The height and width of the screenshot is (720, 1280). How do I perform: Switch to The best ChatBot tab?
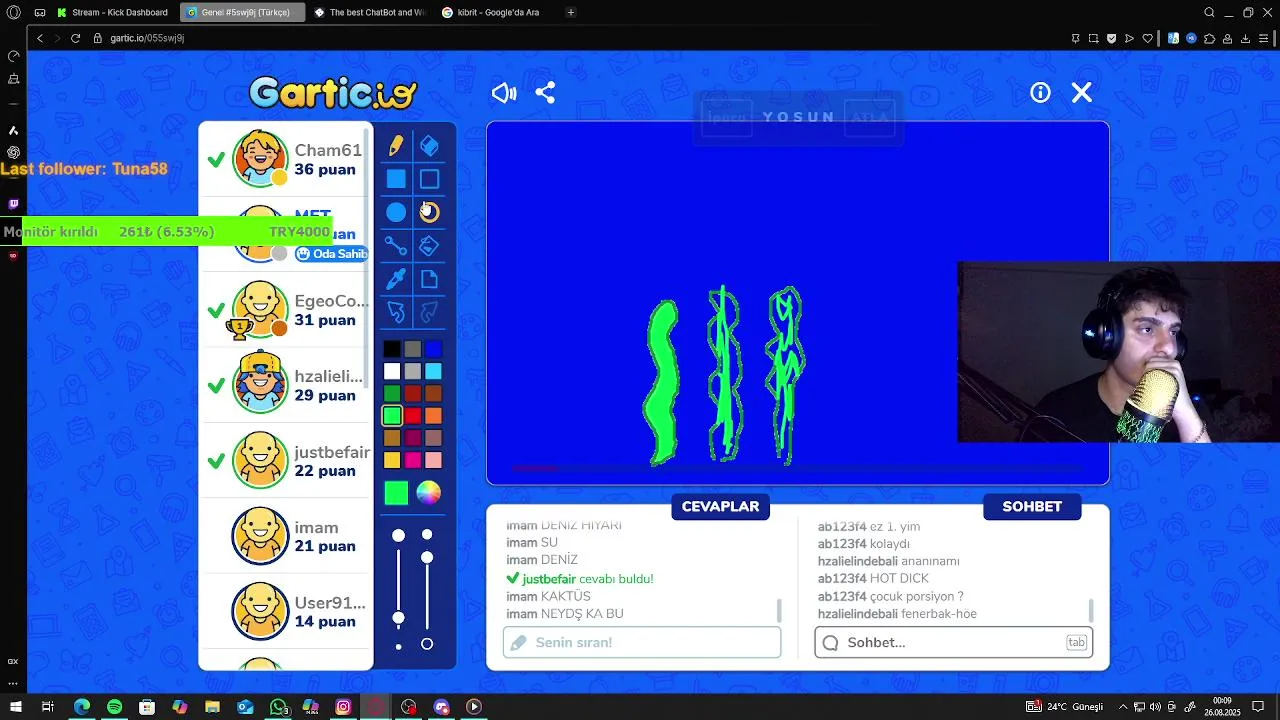click(x=370, y=12)
